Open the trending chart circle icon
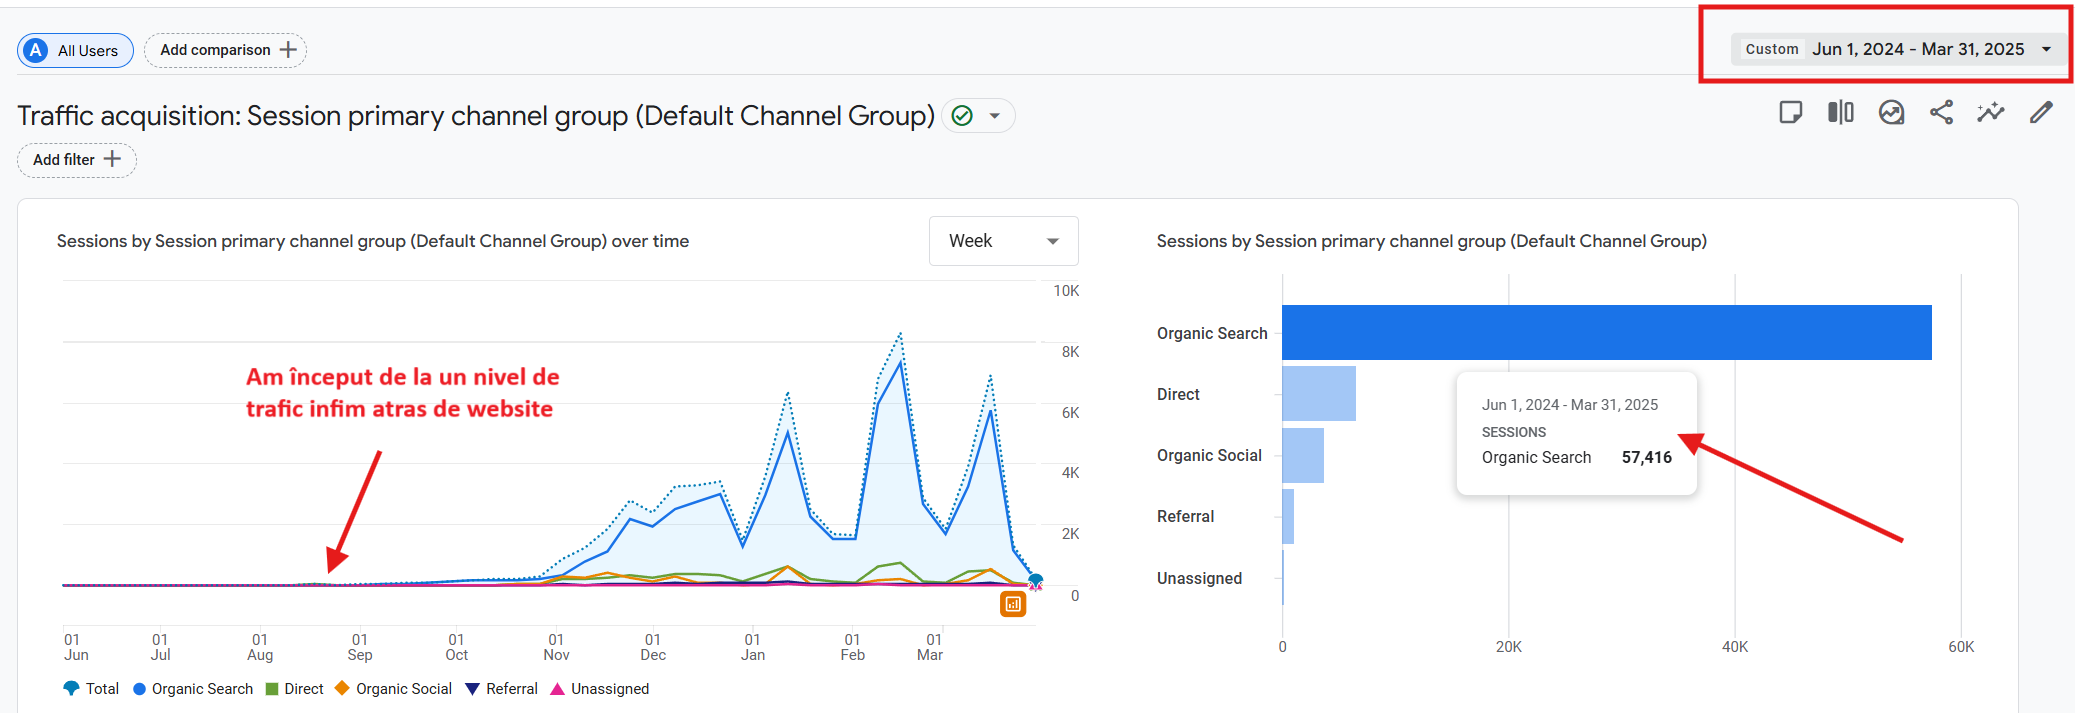The image size is (2075, 713). (x=1891, y=112)
